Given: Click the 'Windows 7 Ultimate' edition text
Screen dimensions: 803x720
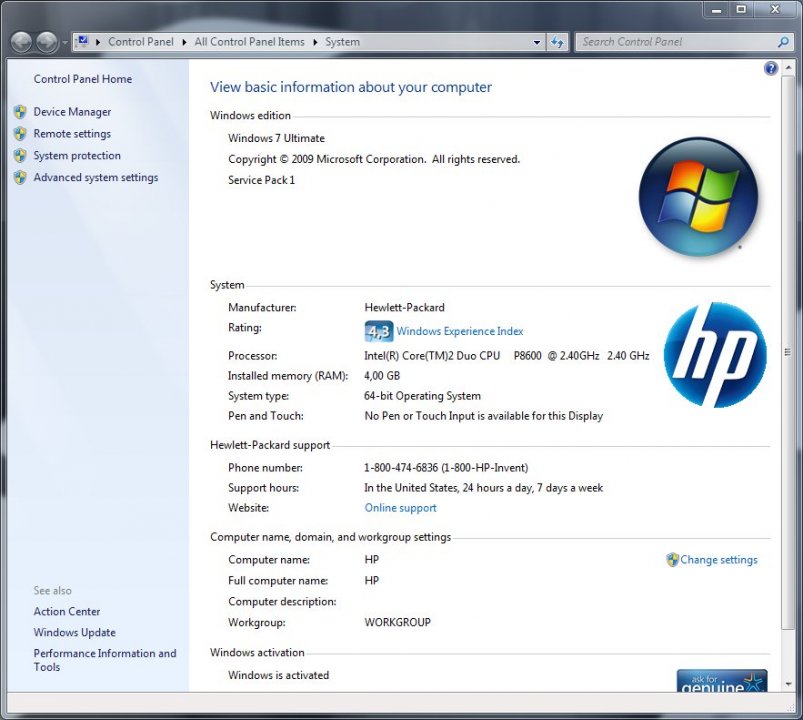Looking at the screenshot, I should [x=277, y=138].
